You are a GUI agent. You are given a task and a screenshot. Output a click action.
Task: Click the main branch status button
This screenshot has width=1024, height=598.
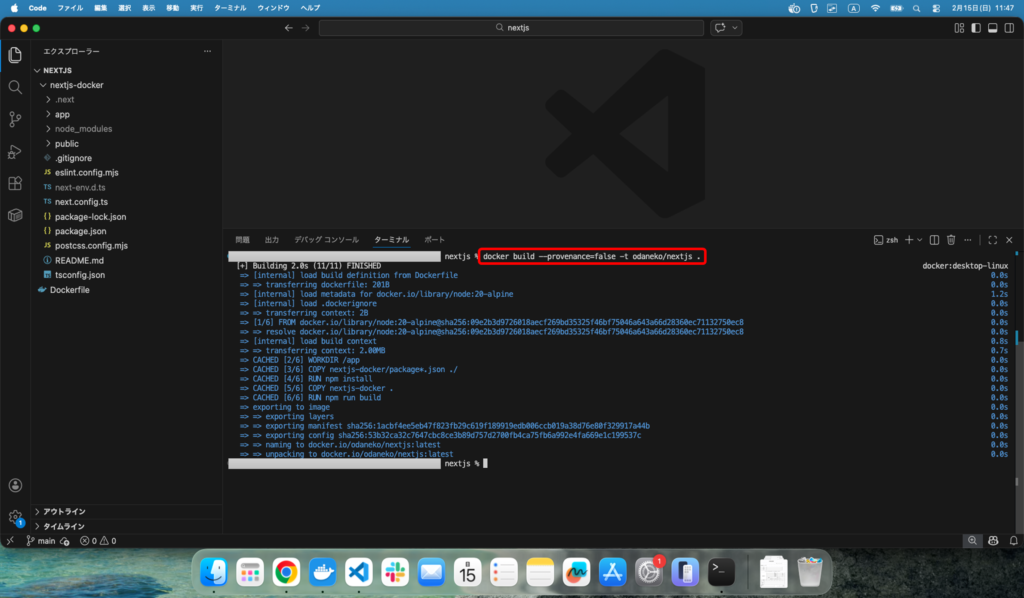(x=41, y=541)
